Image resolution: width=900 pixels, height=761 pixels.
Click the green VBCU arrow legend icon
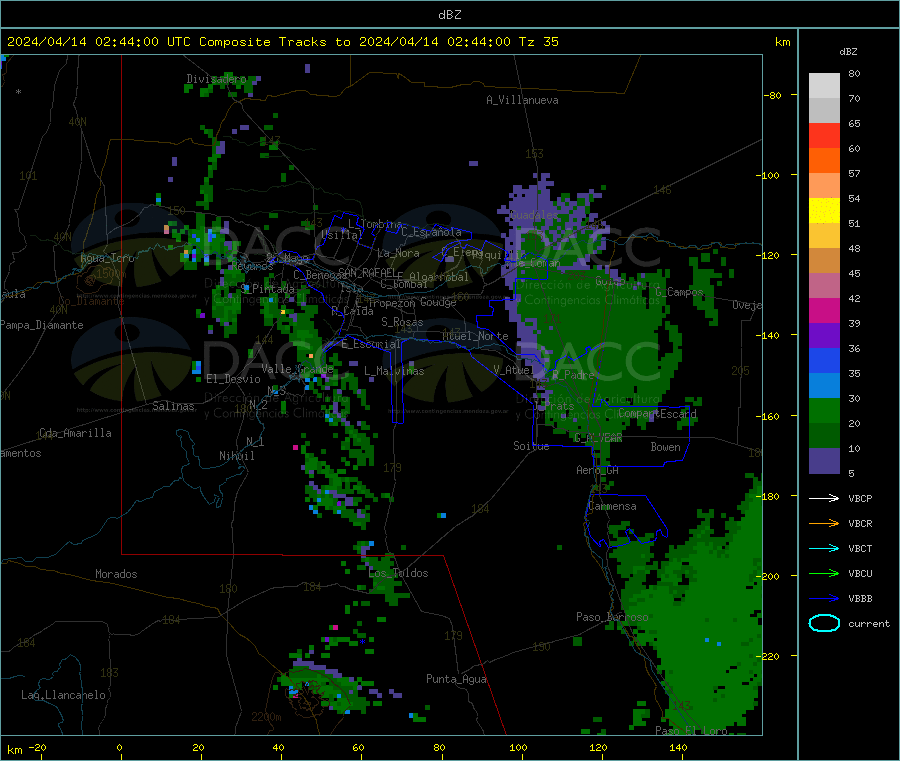tap(824, 573)
